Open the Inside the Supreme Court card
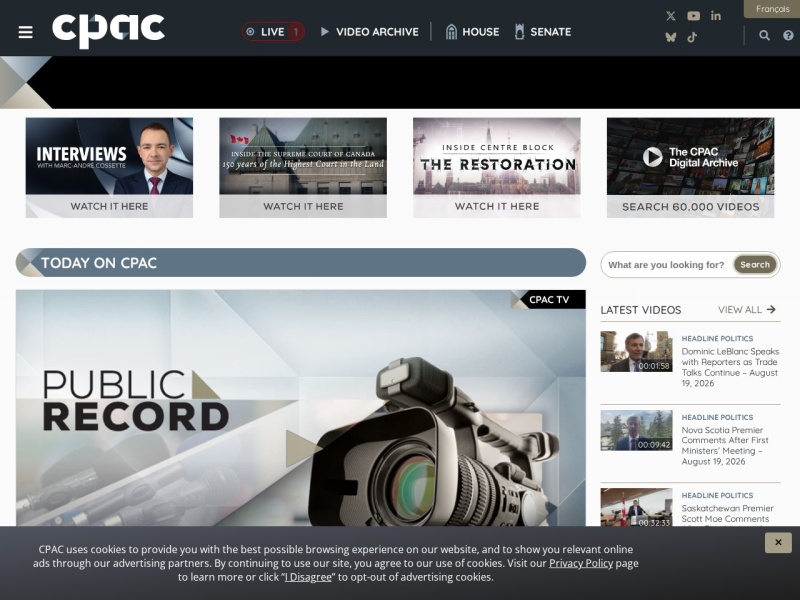This screenshot has width=800, height=600. click(x=303, y=167)
